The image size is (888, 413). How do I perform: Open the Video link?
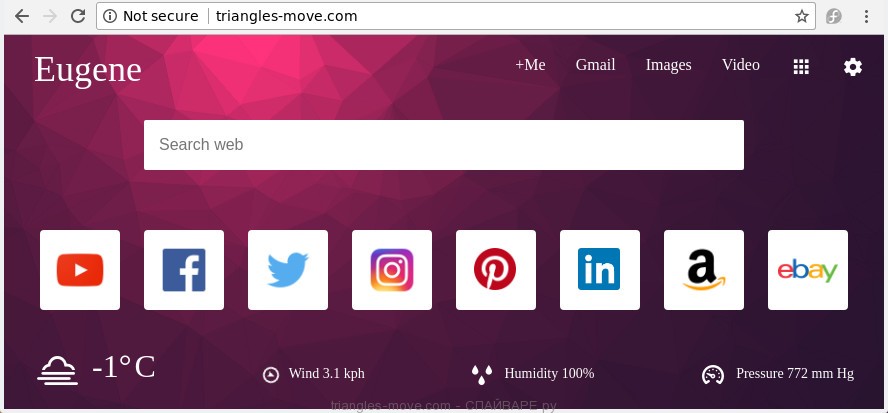[741, 65]
